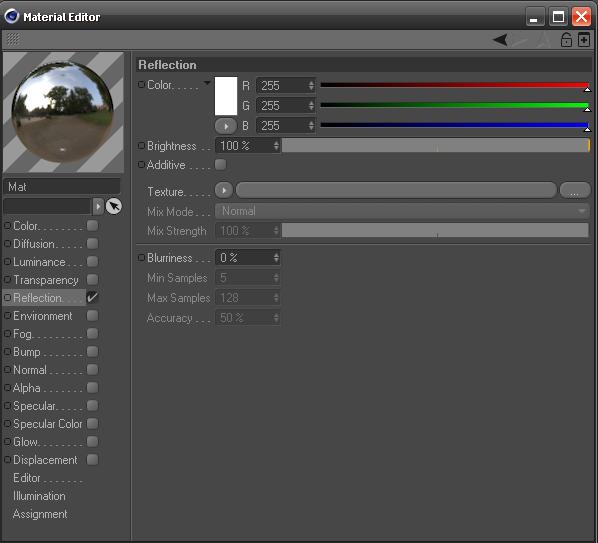This screenshot has height=543, width=598.
Task: Enable the Normal channel checkbox
Action: (92, 369)
